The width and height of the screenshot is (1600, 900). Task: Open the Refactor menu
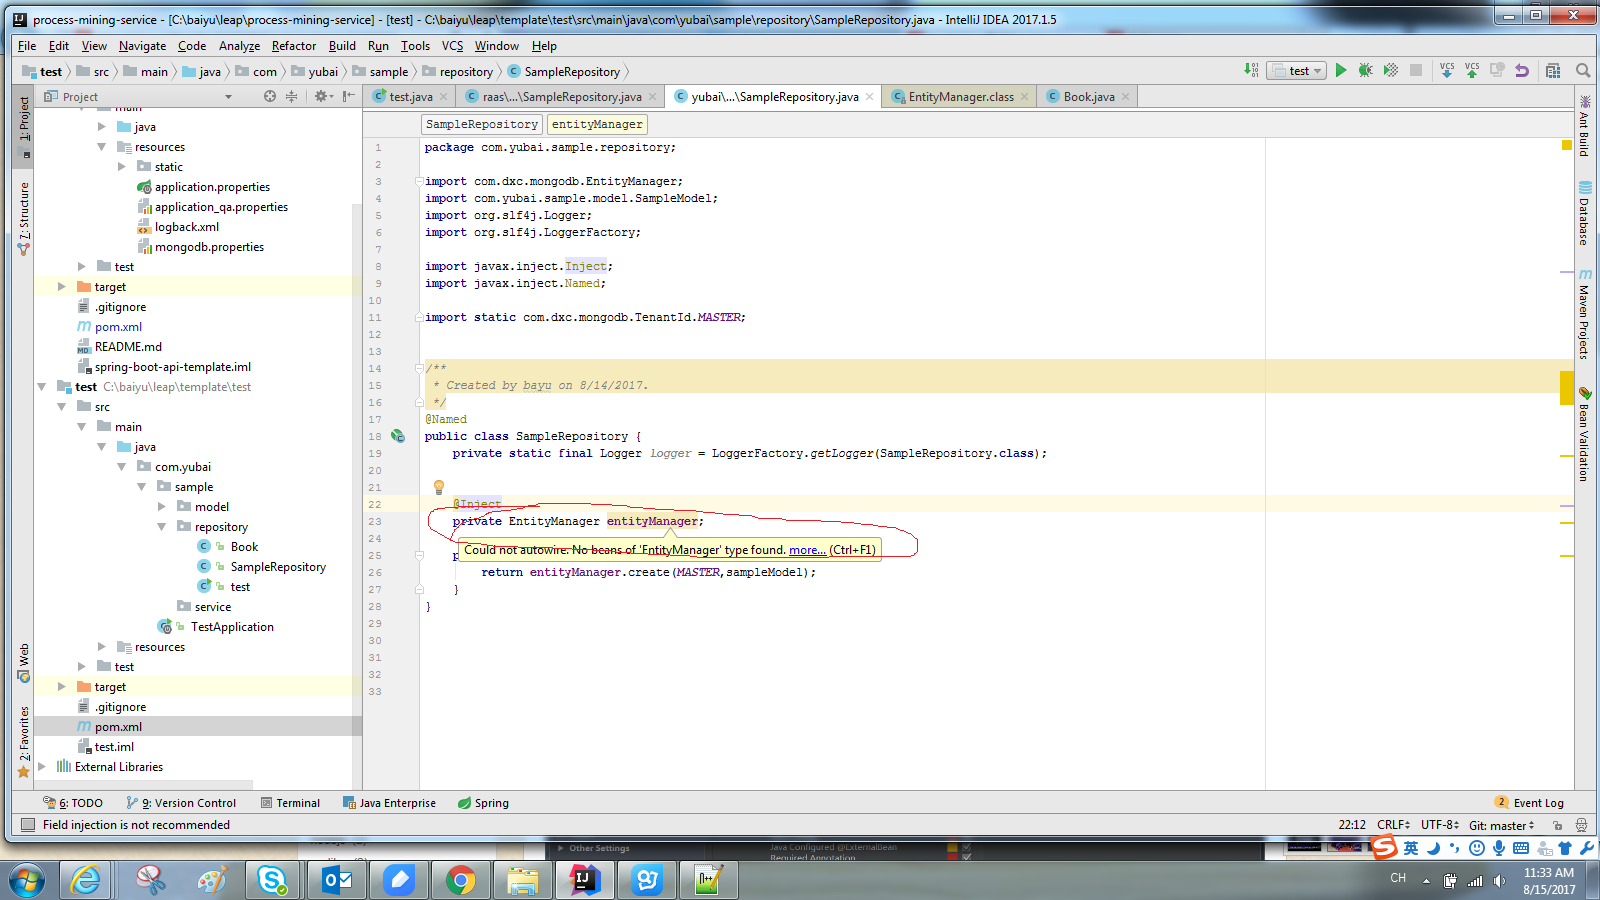(x=294, y=46)
